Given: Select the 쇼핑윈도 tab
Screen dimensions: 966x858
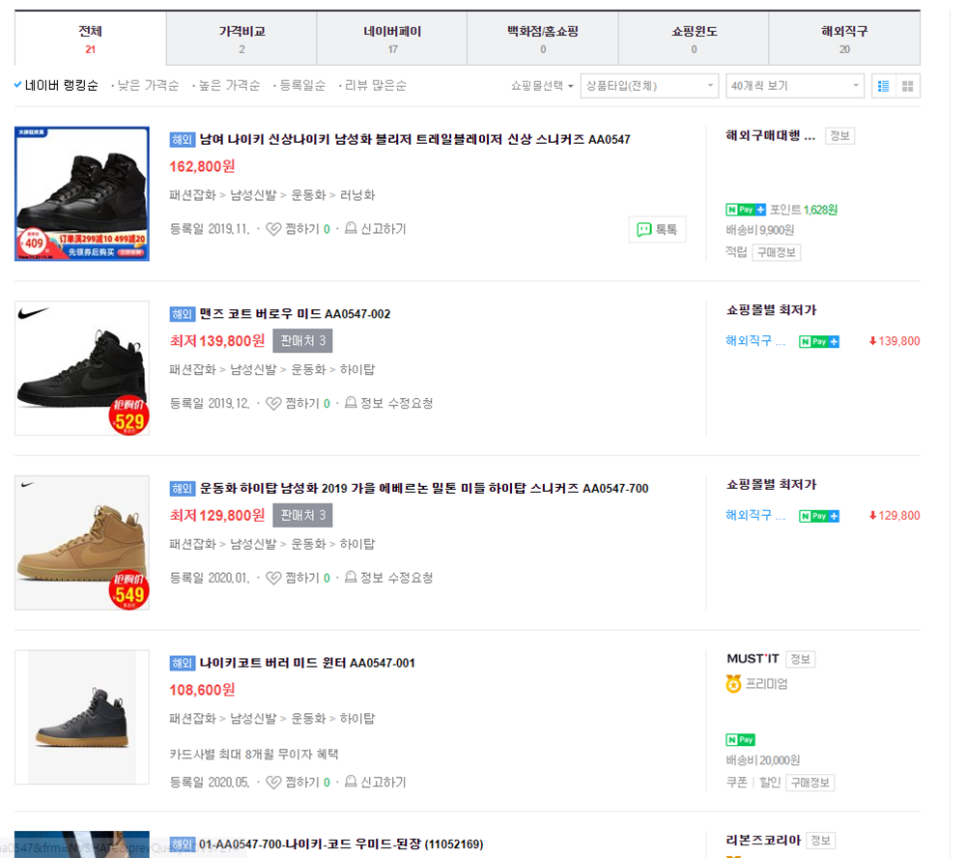Looking at the screenshot, I should coord(694,38).
